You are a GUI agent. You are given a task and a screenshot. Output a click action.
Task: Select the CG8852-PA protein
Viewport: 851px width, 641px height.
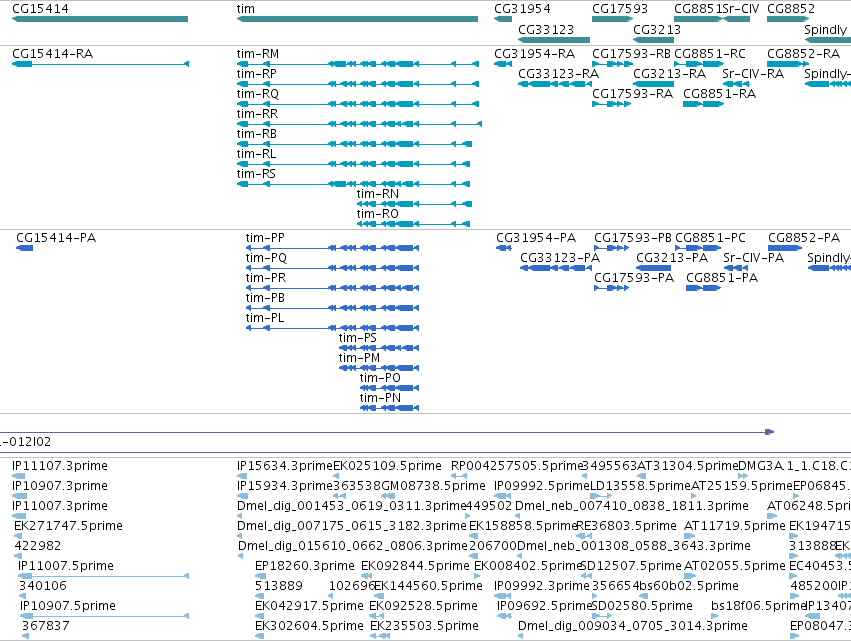tap(785, 248)
